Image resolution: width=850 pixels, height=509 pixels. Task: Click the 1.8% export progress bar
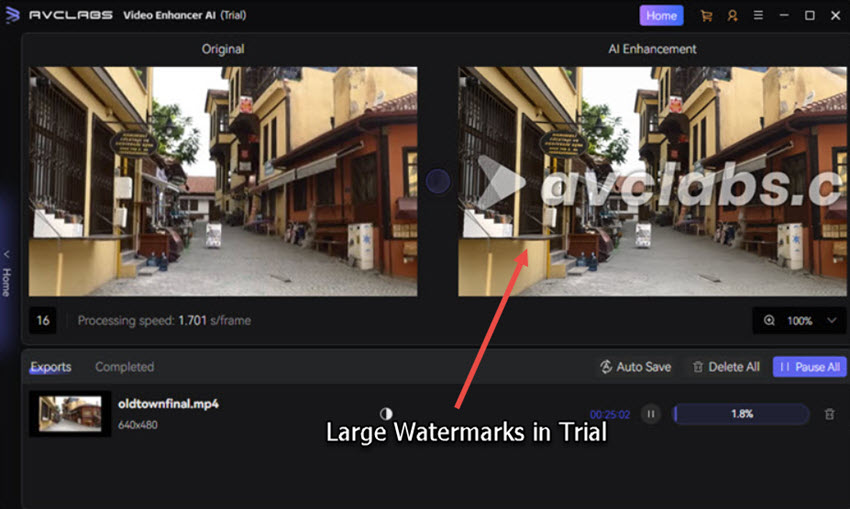741,414
